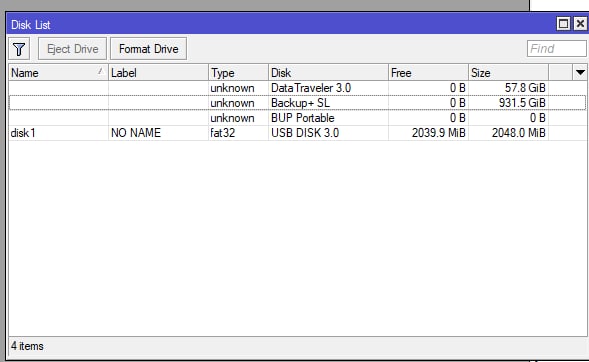This screenshot has width=589, height=362.
Task: Click the Format Drive button
Action: 148,49
